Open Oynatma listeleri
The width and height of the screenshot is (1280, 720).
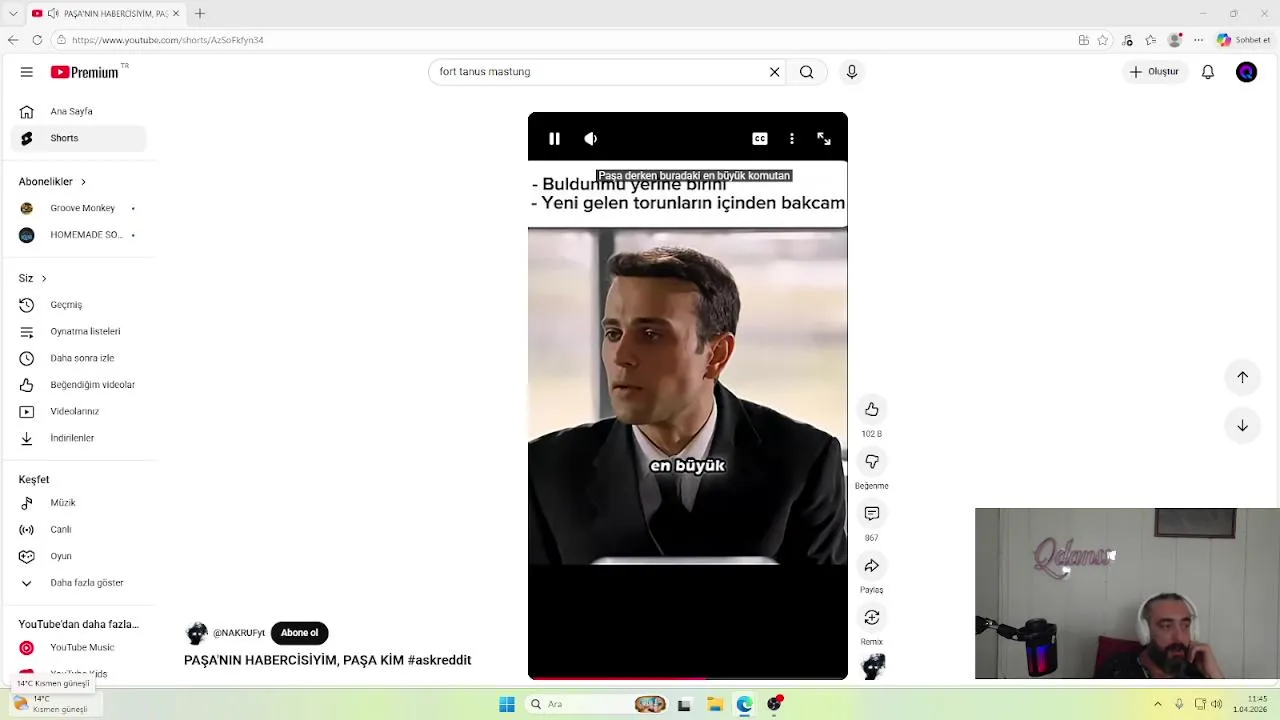click(x=78, y=331)
